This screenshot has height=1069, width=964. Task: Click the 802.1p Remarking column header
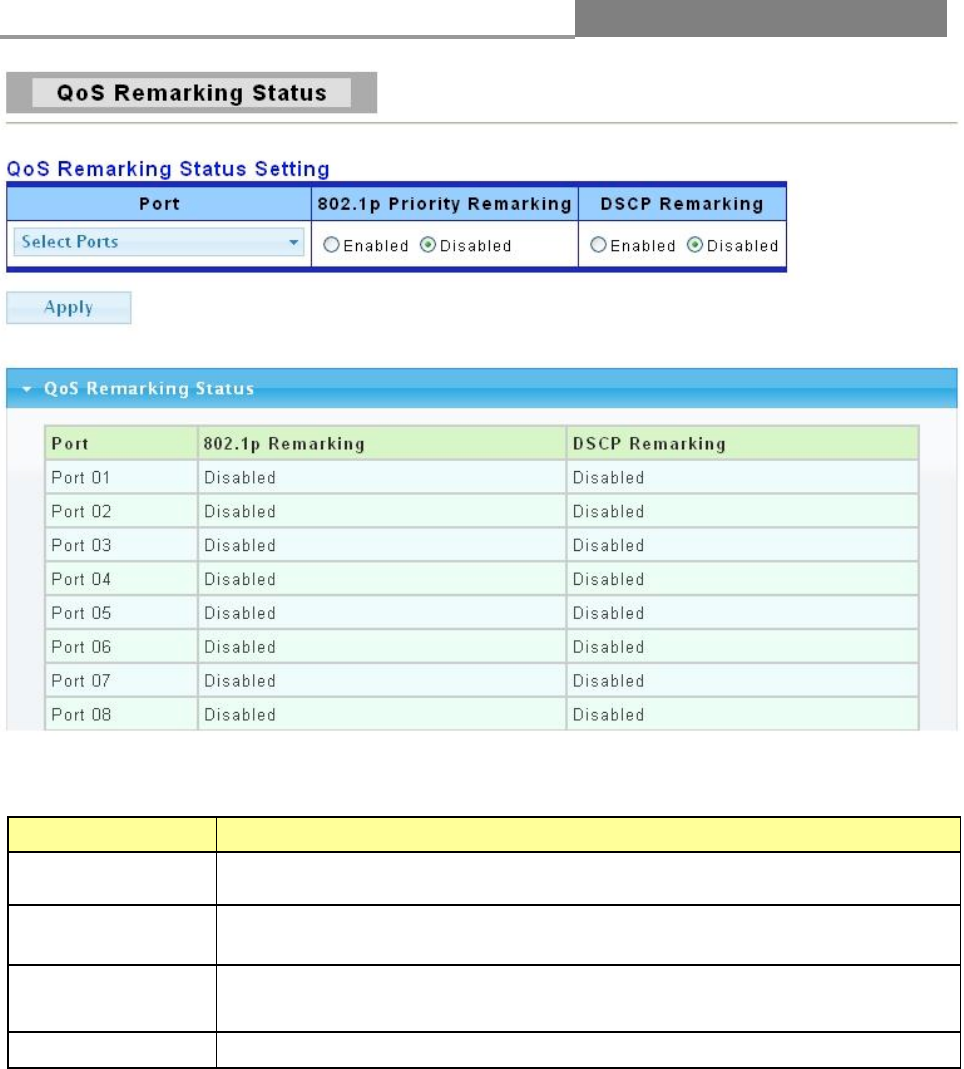[382, 443]
